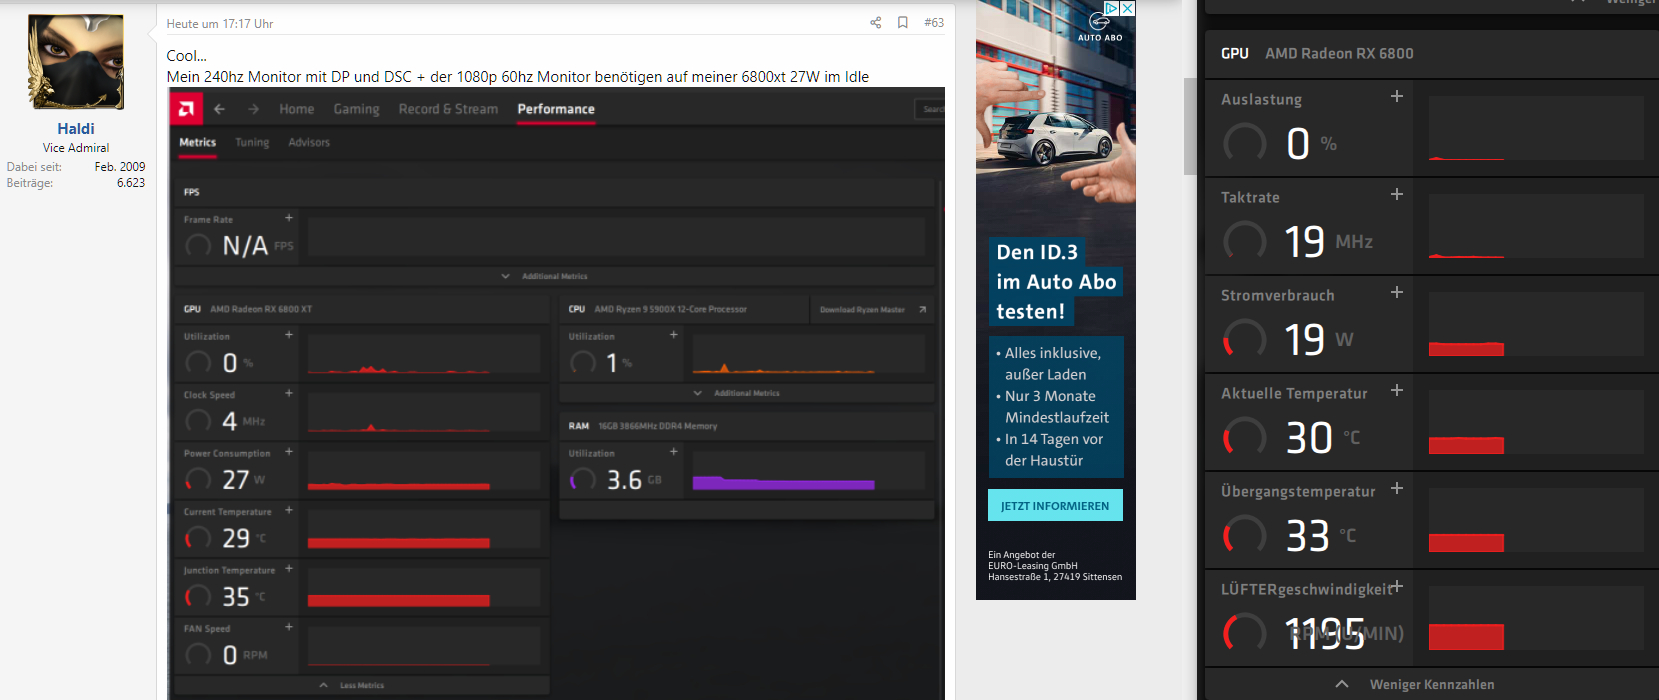Click the Aktuelle Temperatur 30 °C gauge ring
1659x700 pixels.
pyautogui.click(x=1245, y=438)
